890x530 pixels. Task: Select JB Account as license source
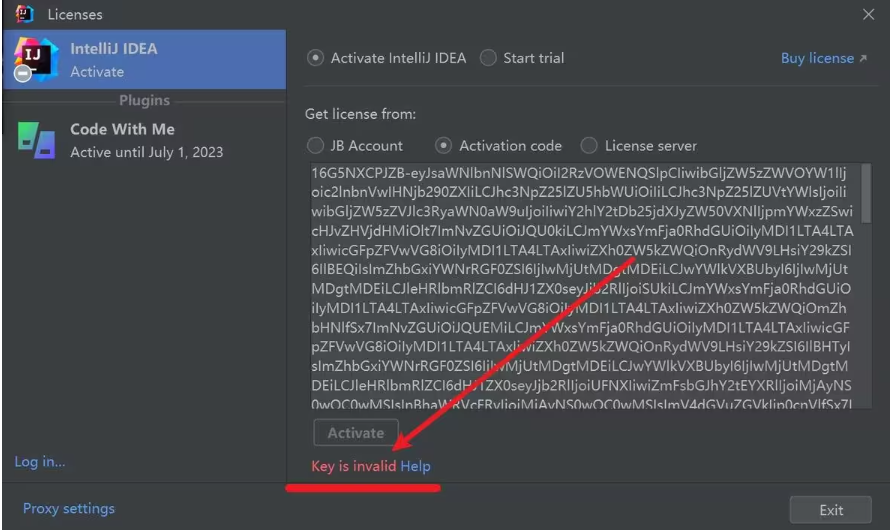pos(316,146)
